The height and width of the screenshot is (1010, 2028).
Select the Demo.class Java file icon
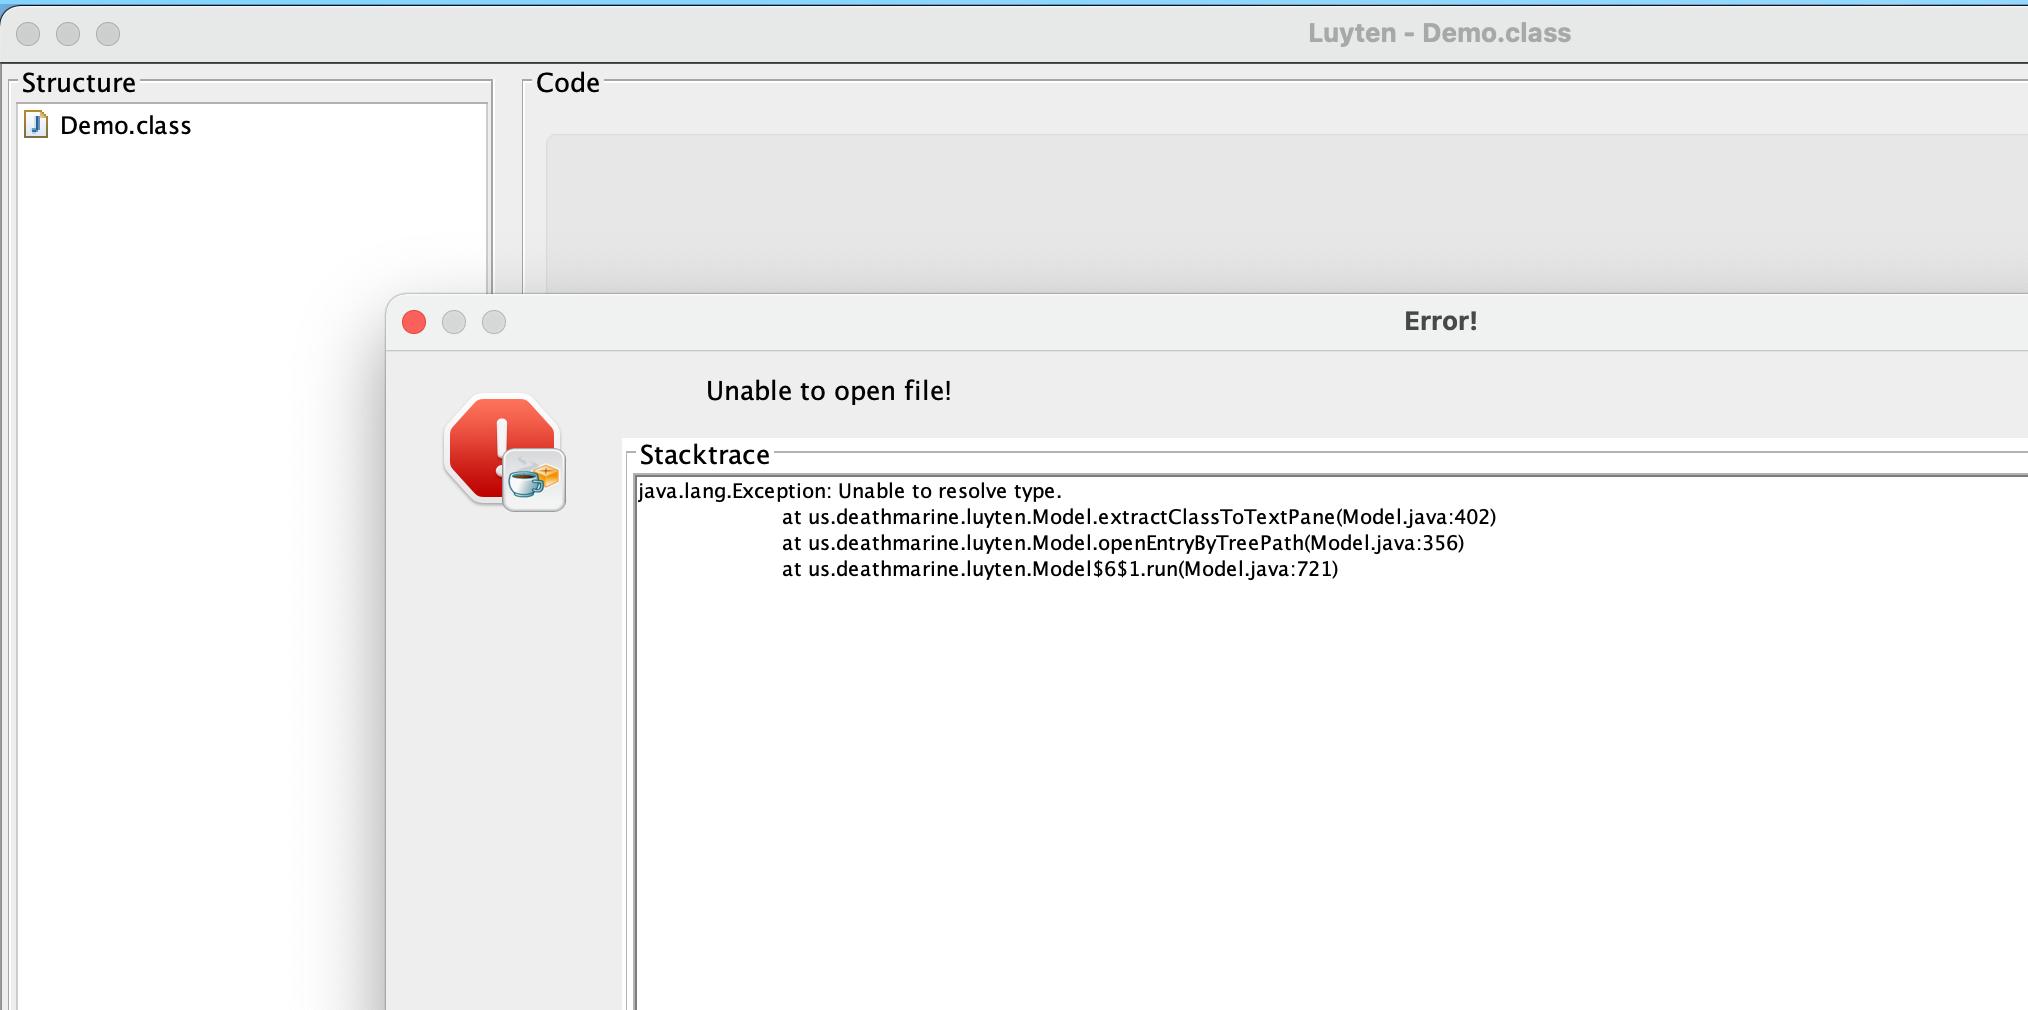coord(36,125)
